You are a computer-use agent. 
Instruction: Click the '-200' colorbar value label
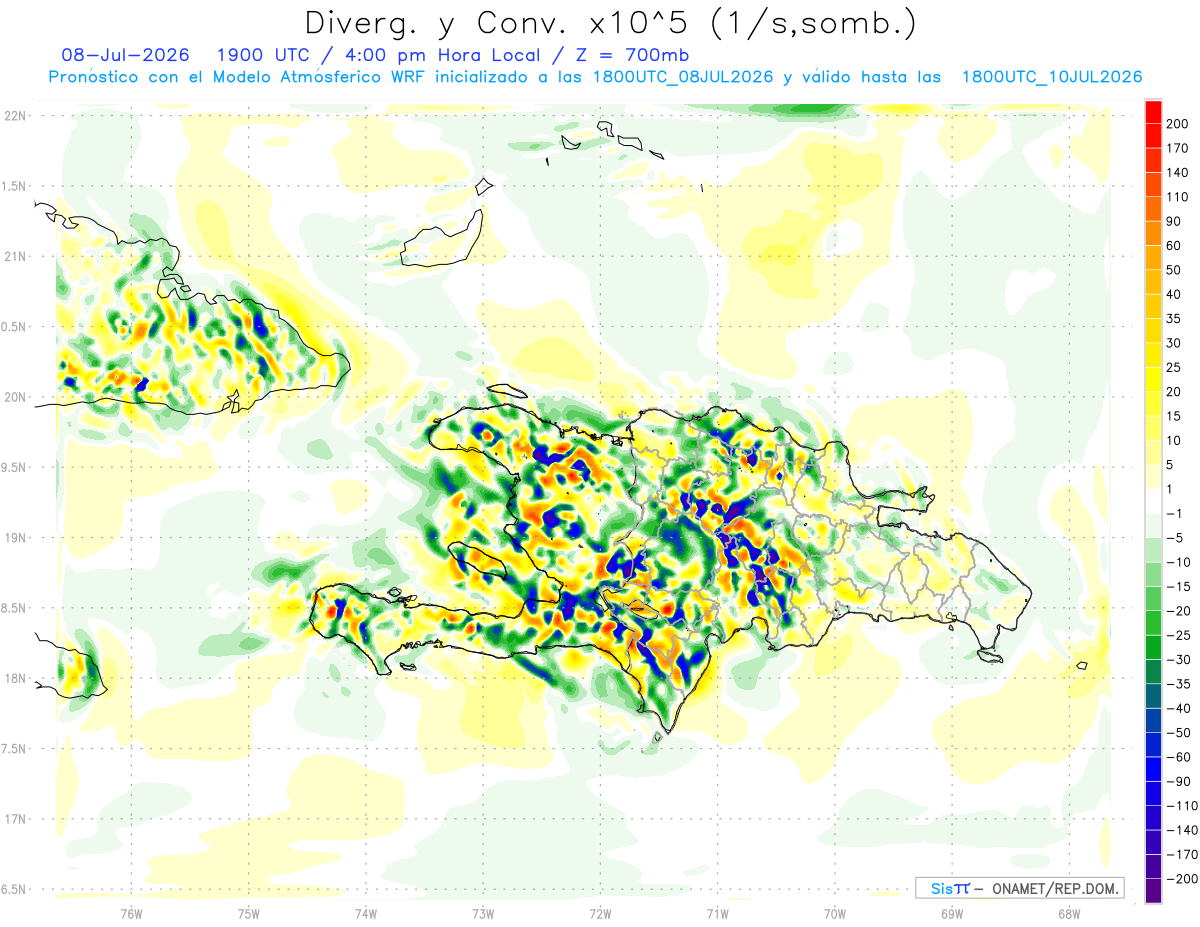coord(1181,879)
